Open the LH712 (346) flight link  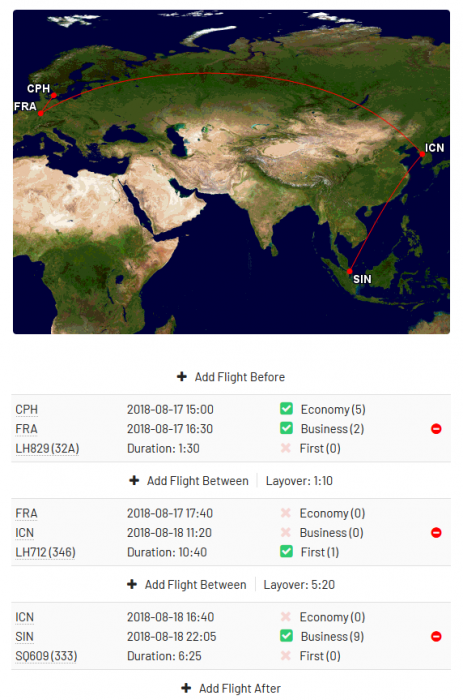coord(45,552)
